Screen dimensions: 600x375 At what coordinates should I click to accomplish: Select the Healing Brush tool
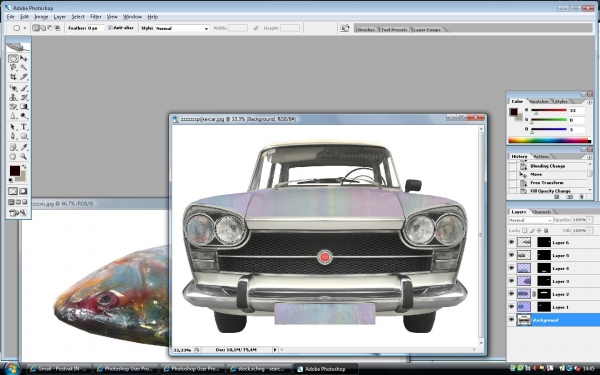click(13, 88)
